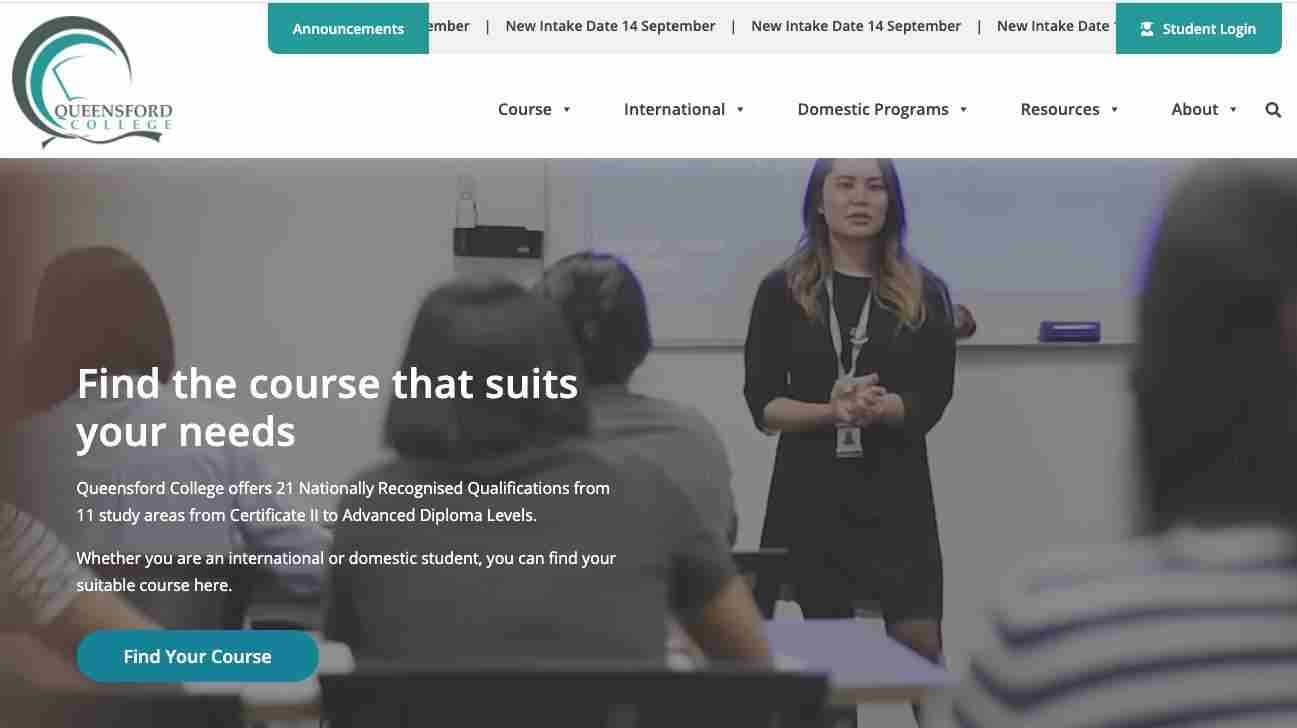Click the second New Intake Date announcement
The image size is (1297, 728).
[x=856, y=27]
